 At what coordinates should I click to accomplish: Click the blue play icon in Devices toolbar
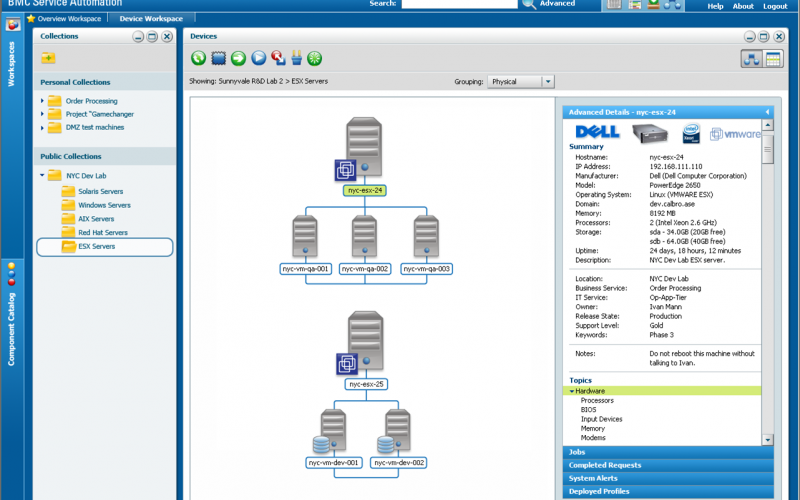259,58
